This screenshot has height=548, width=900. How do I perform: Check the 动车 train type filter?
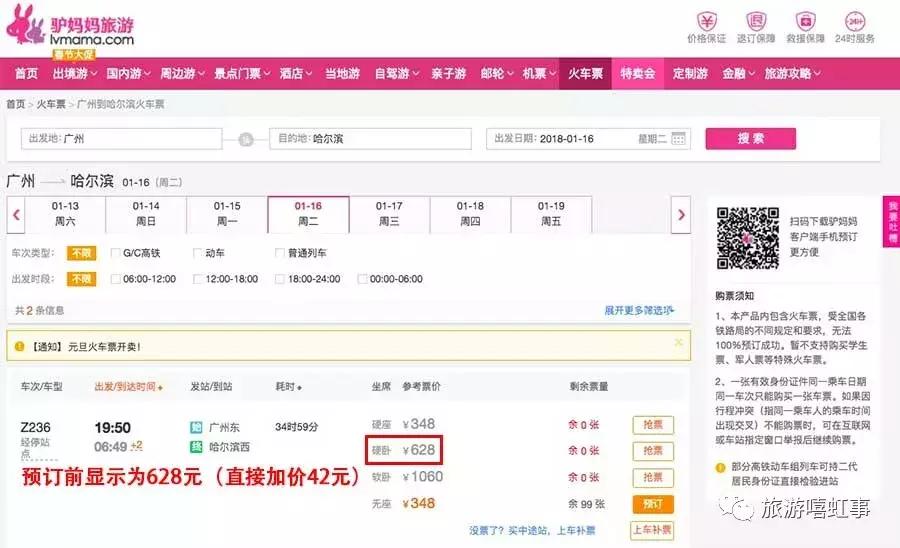point(197,252)
